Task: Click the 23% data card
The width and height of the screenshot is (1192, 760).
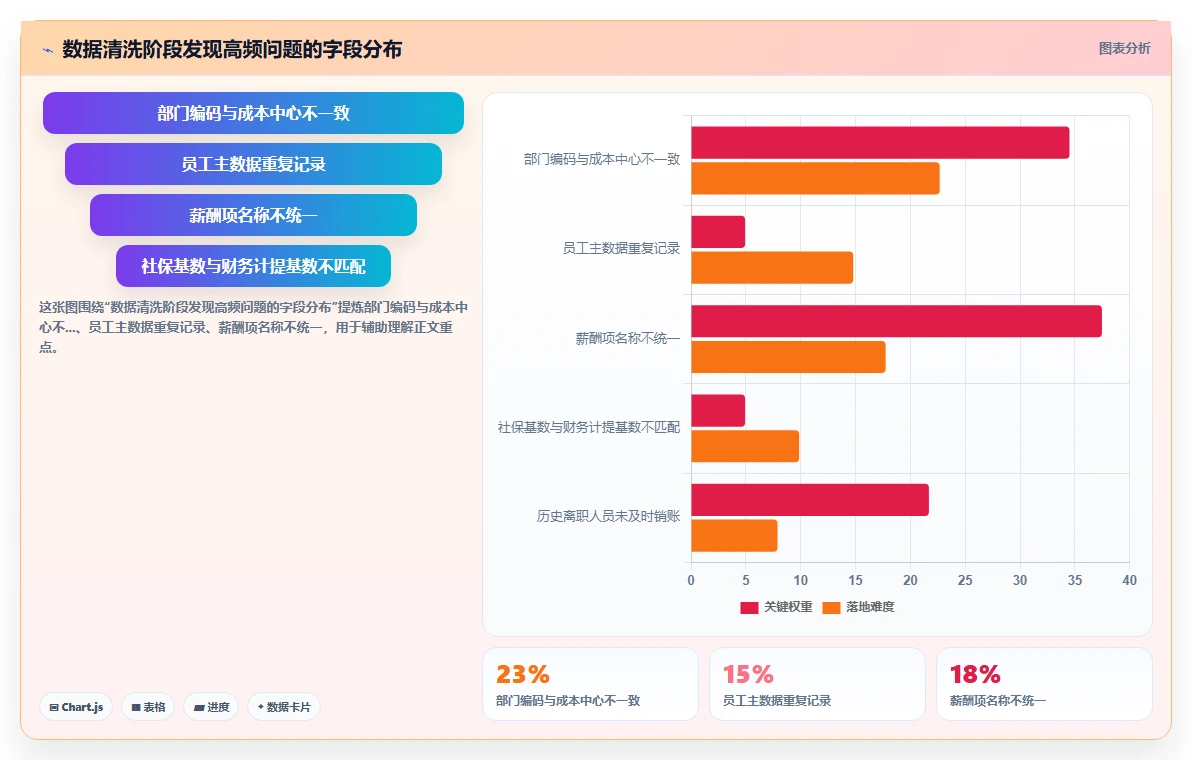Action: (x=591, y=684)
